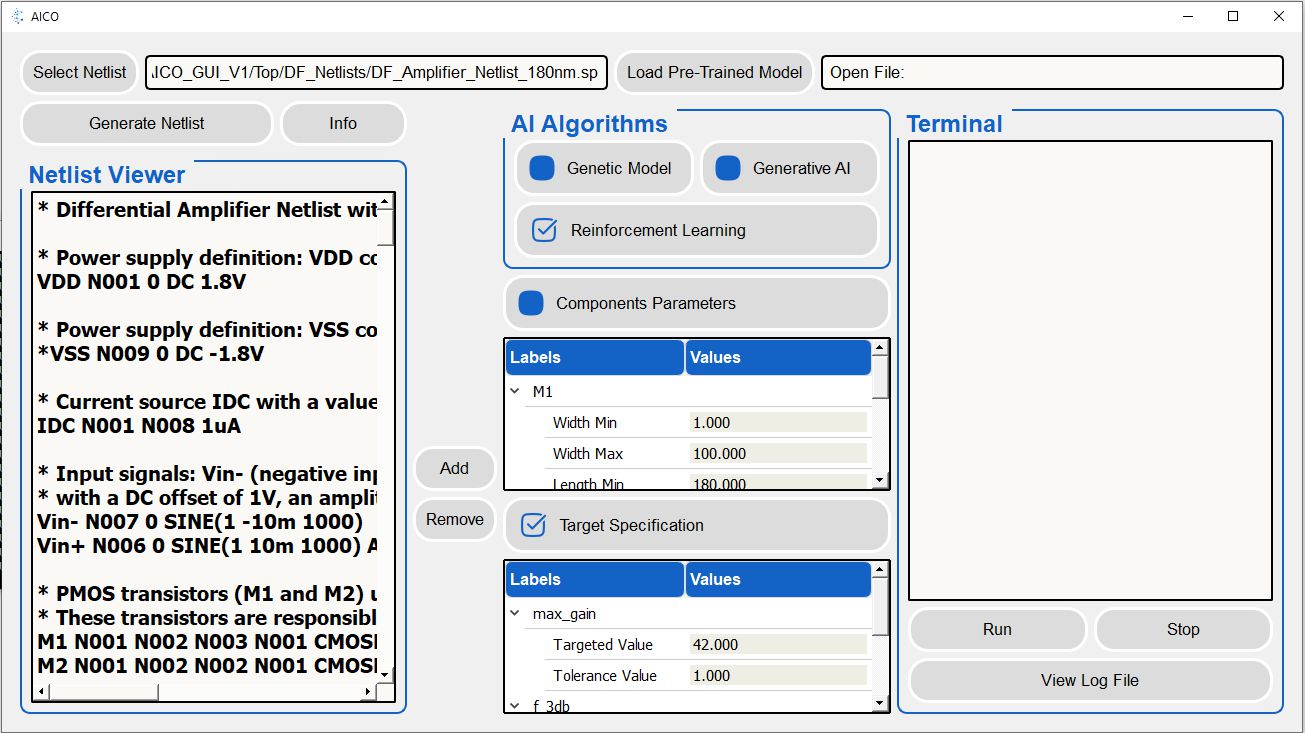Expand the f_3db tree item

point(515,706)
